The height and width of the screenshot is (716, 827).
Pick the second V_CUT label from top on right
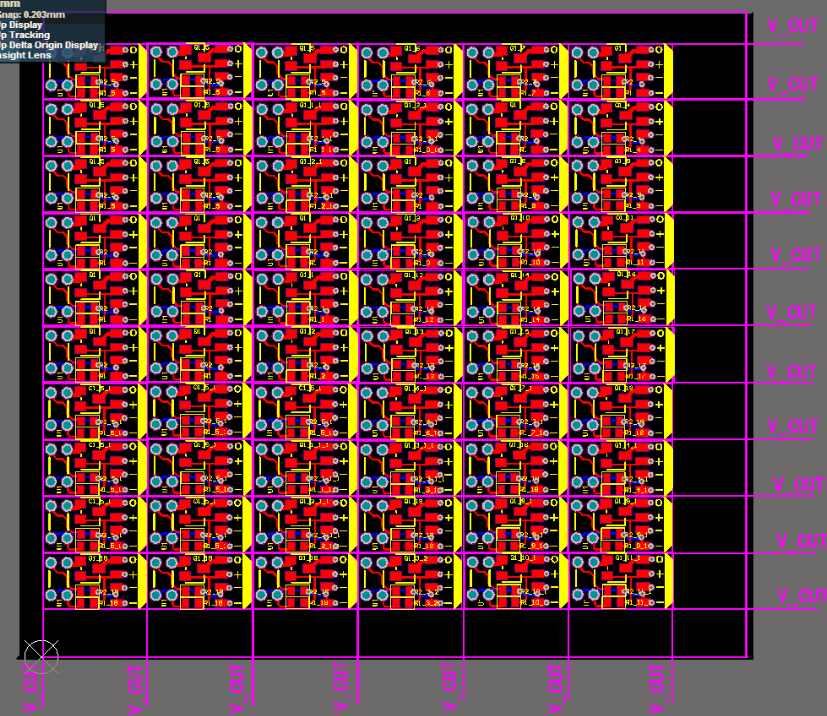point(793,85)
